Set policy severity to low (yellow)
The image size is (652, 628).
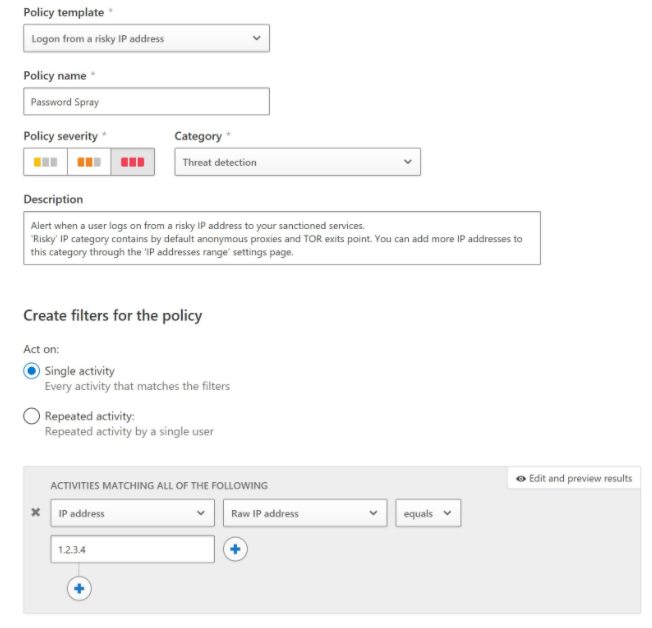pos(45,162)
